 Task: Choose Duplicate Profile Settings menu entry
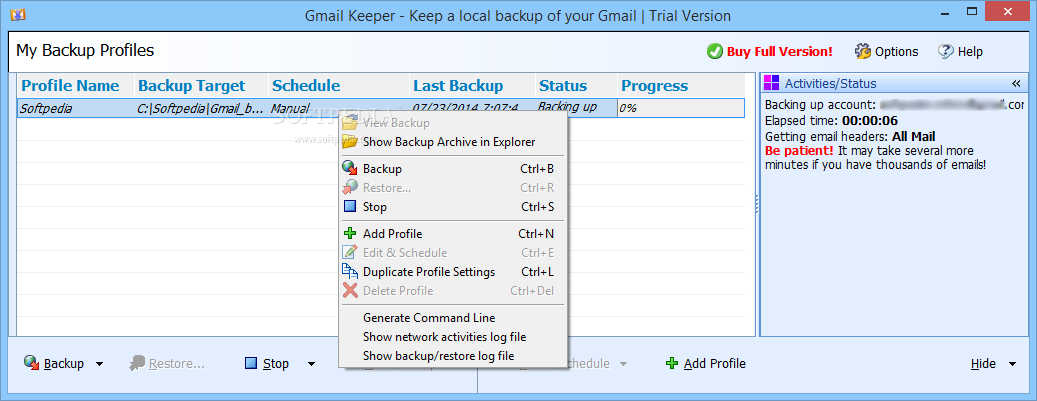point(452,272)
